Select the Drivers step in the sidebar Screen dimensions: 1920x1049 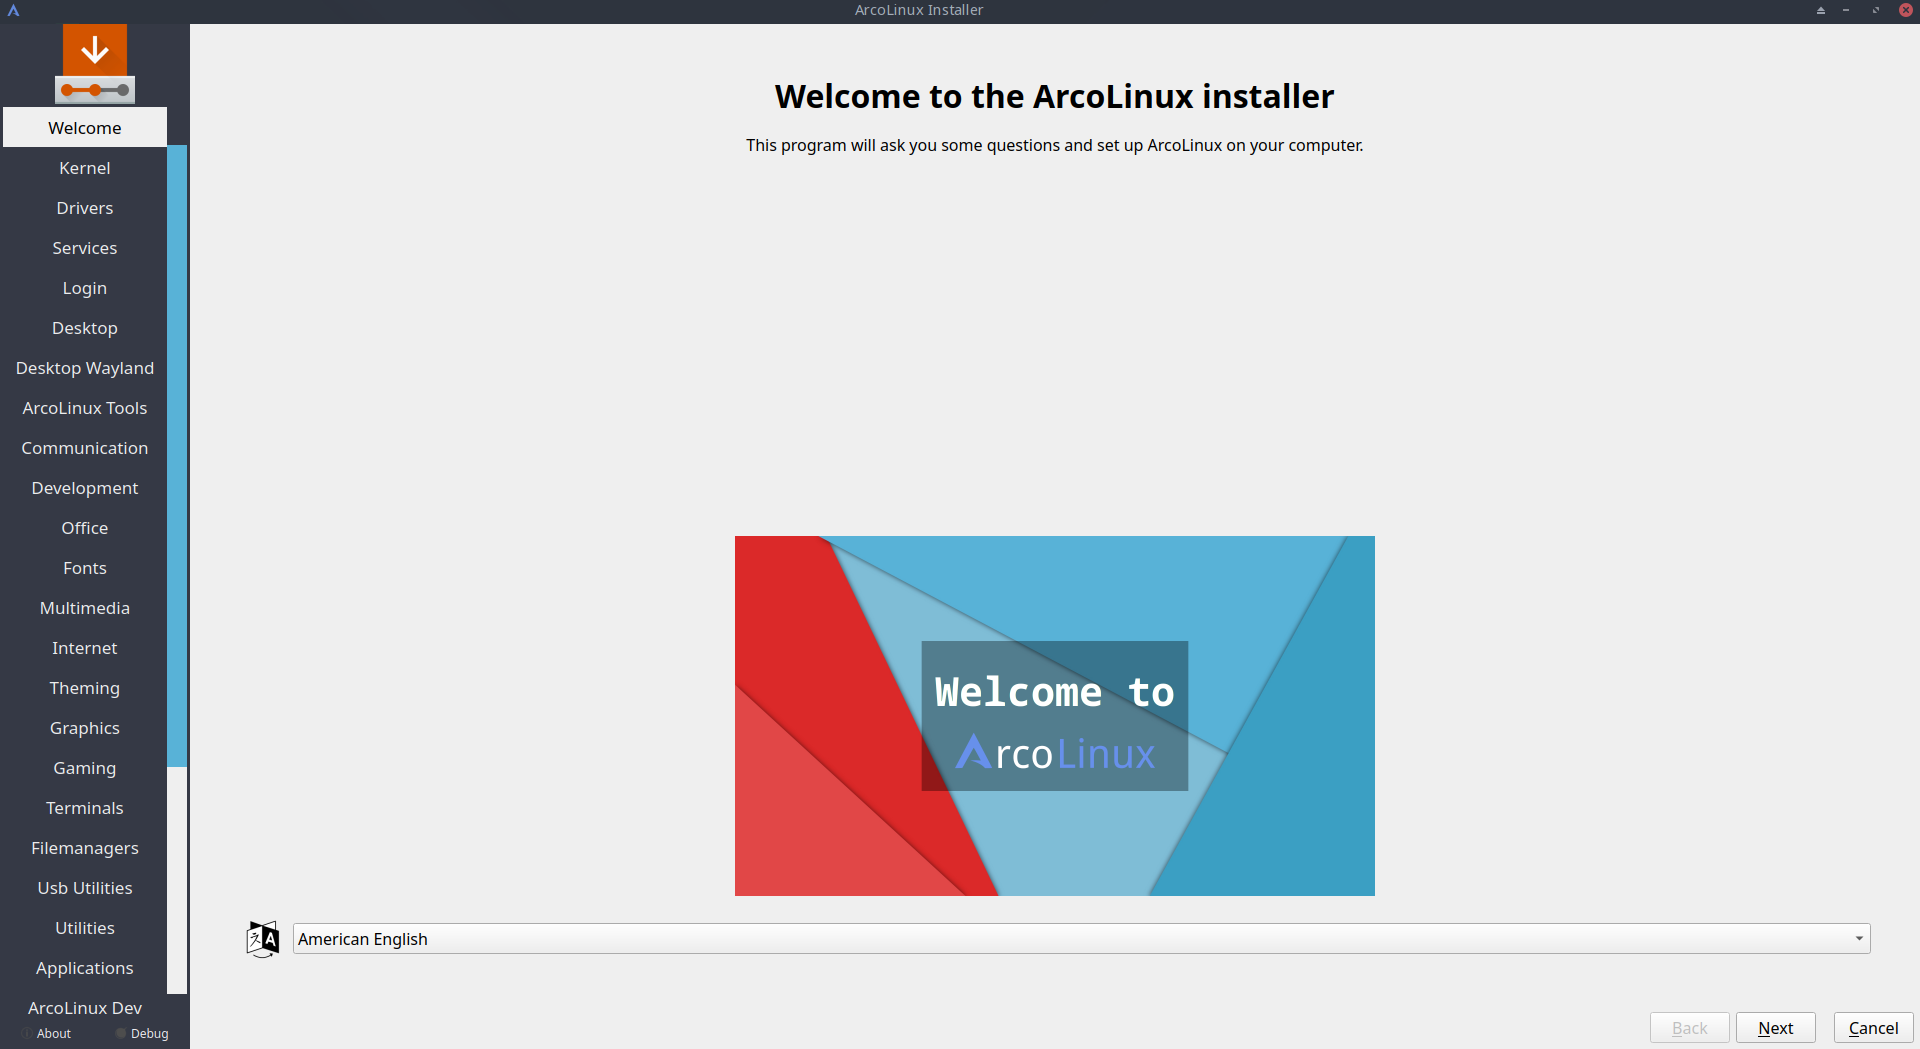point(85,208)
